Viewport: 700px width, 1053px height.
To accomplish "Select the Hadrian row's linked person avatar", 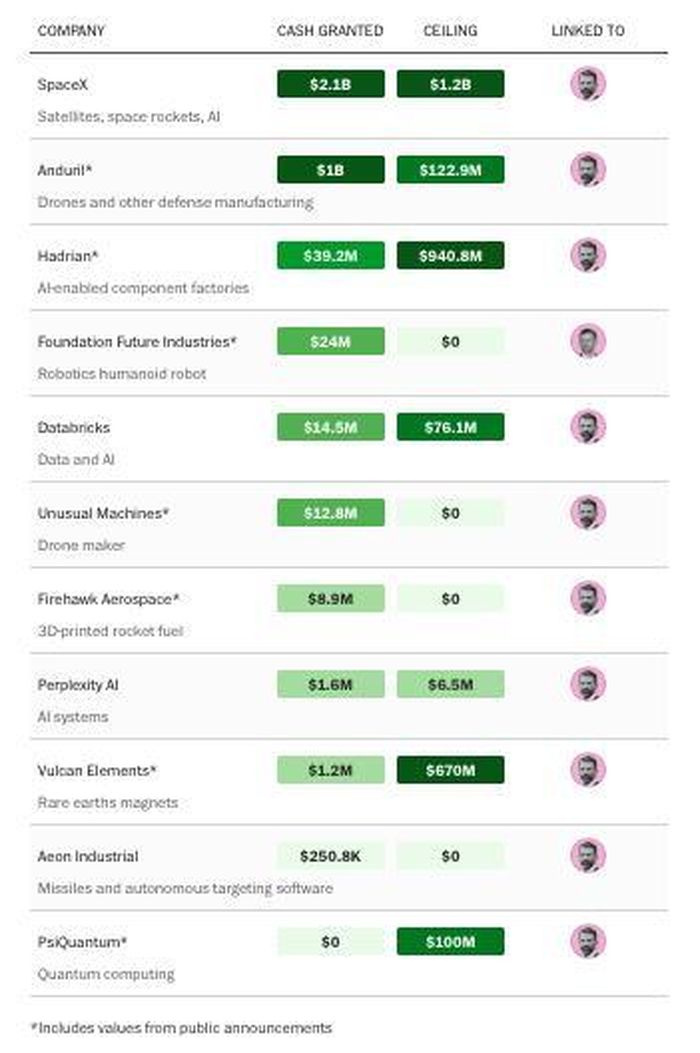I will pos(588,256).
